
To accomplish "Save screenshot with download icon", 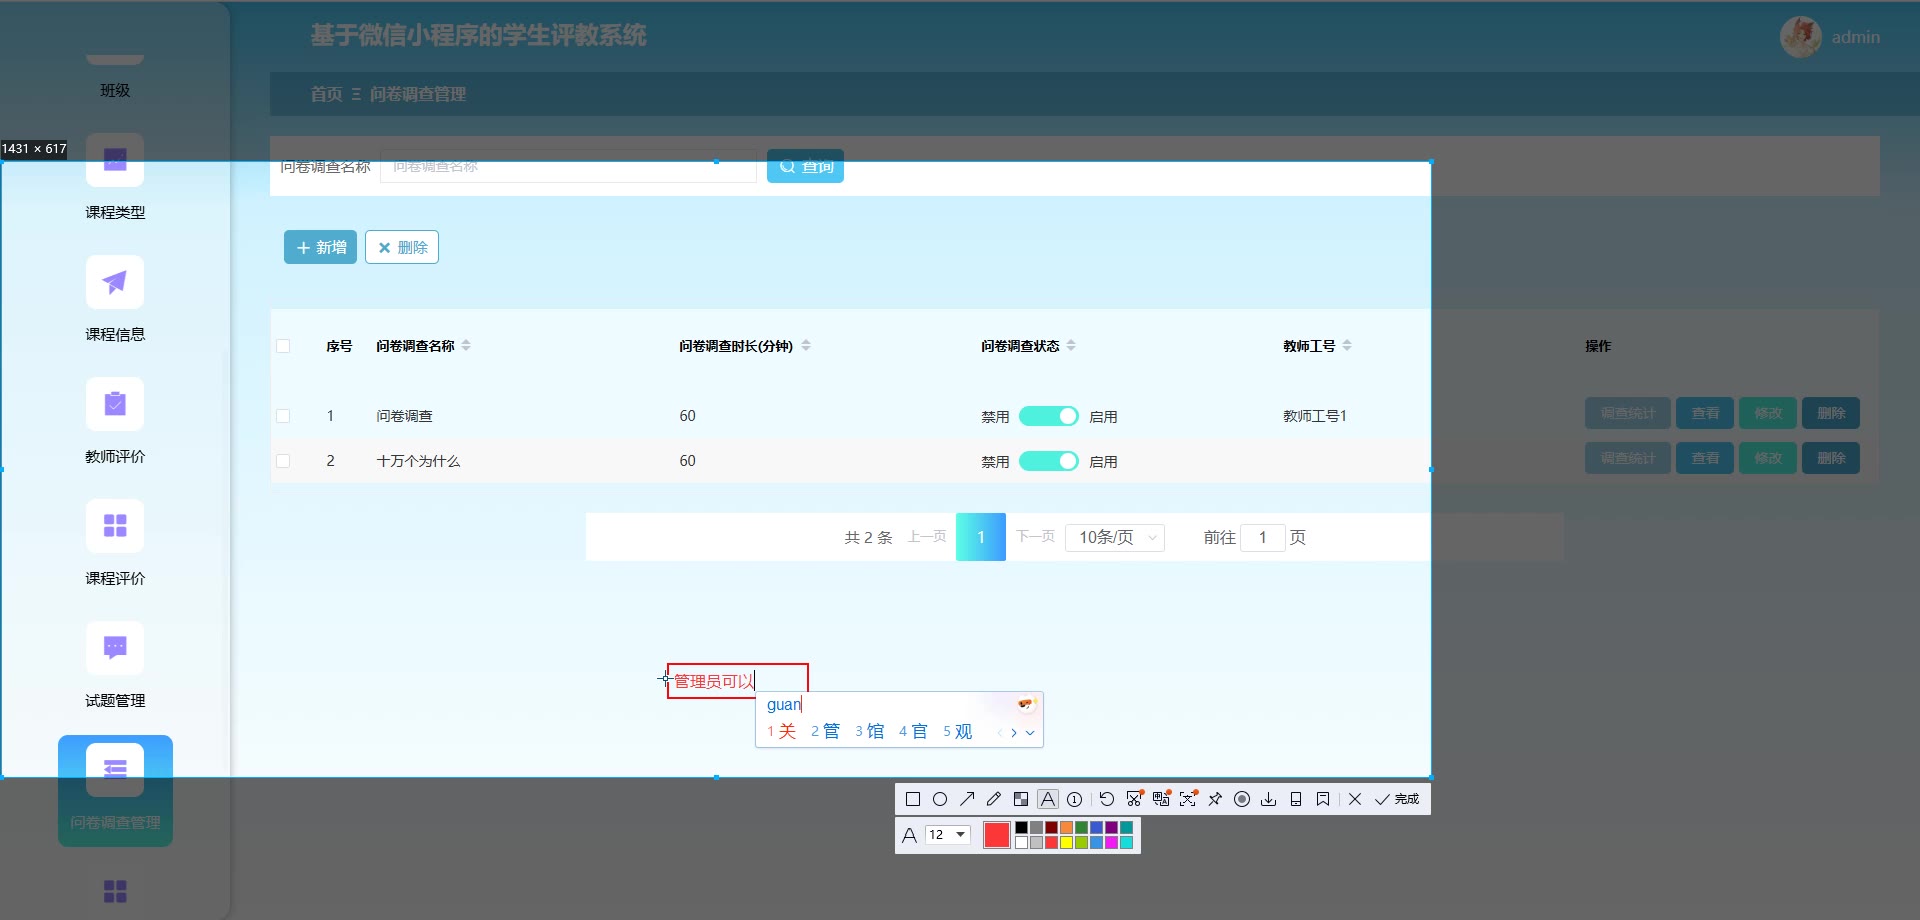I will (1269, 799).
